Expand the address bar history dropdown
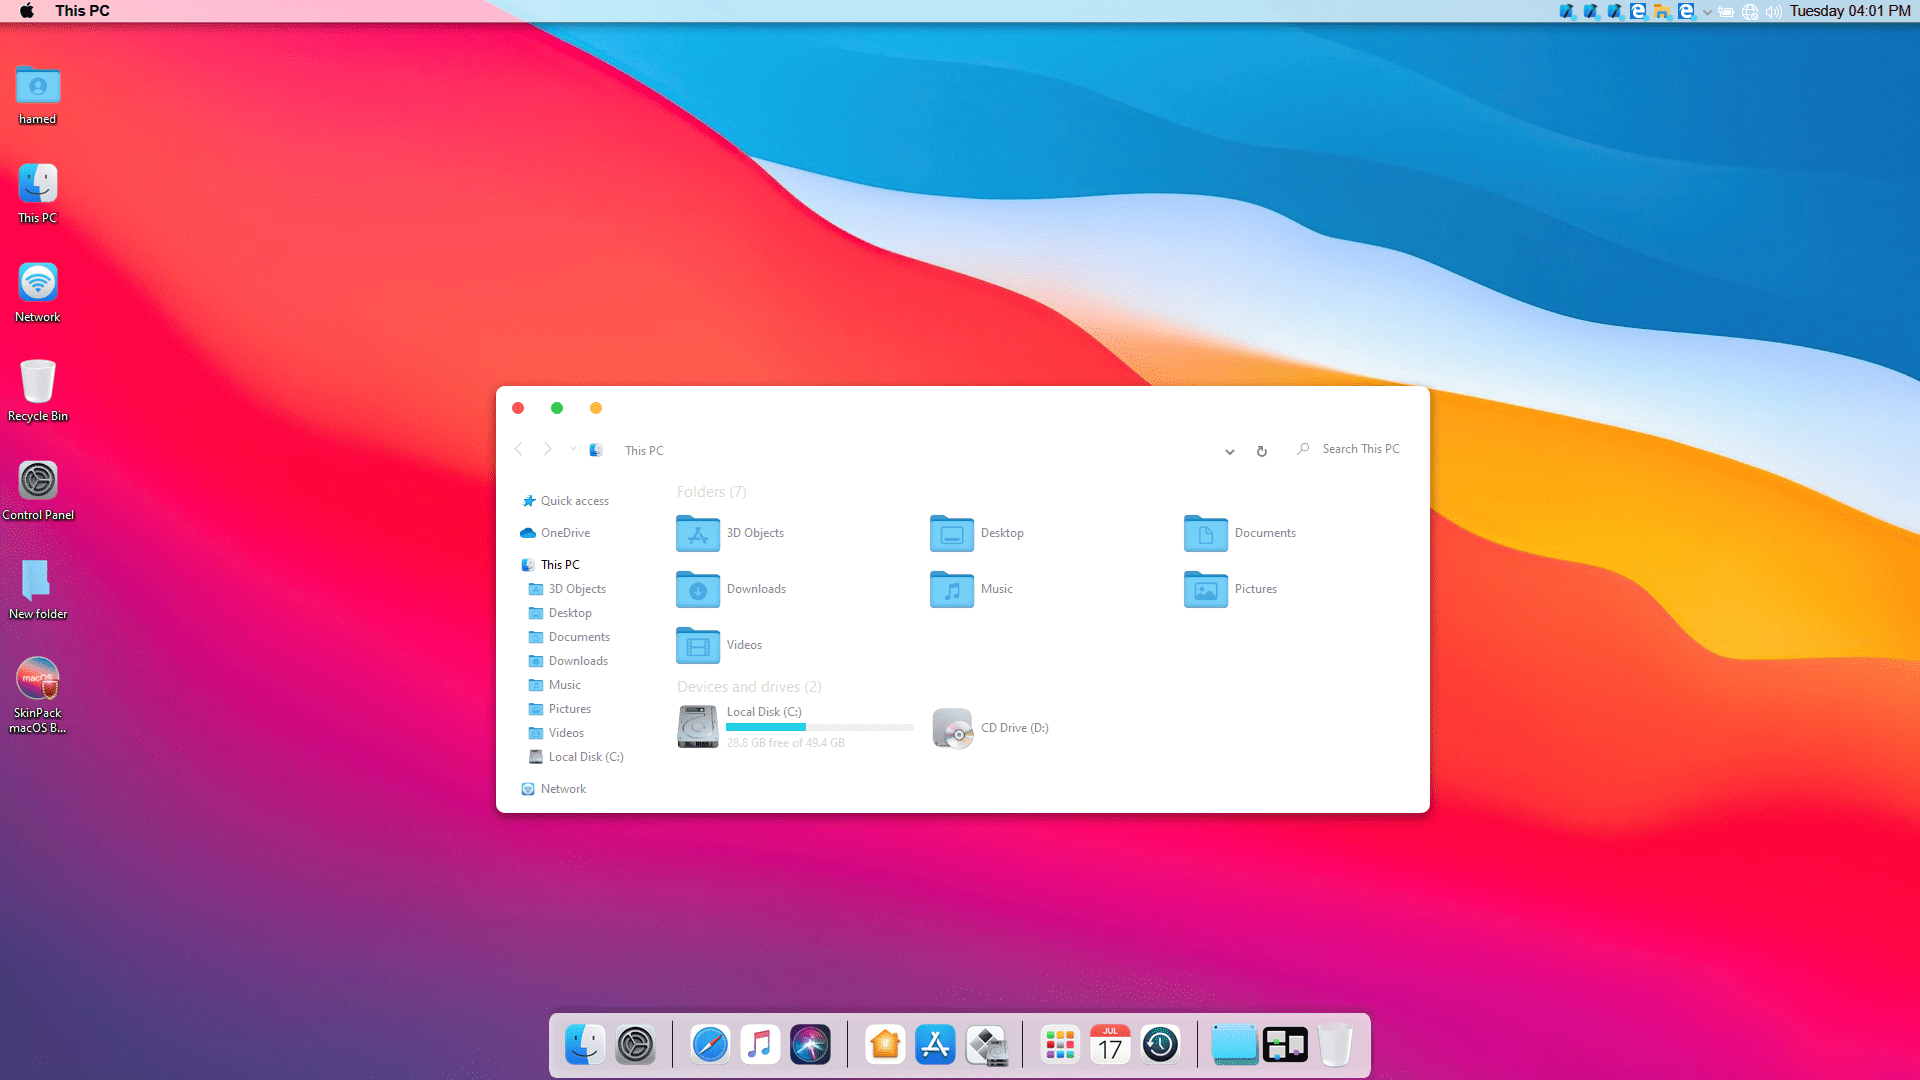Screen dimensions: 1920x1080 coord(1229,452)
